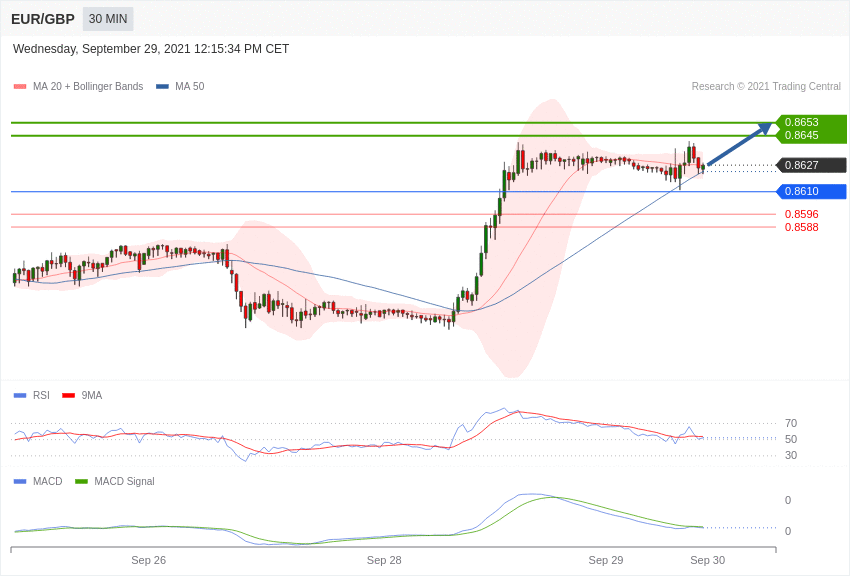Click the 'Sep 29' date axis label
Screen dimensions: 850x576
(x=606, y=560)
